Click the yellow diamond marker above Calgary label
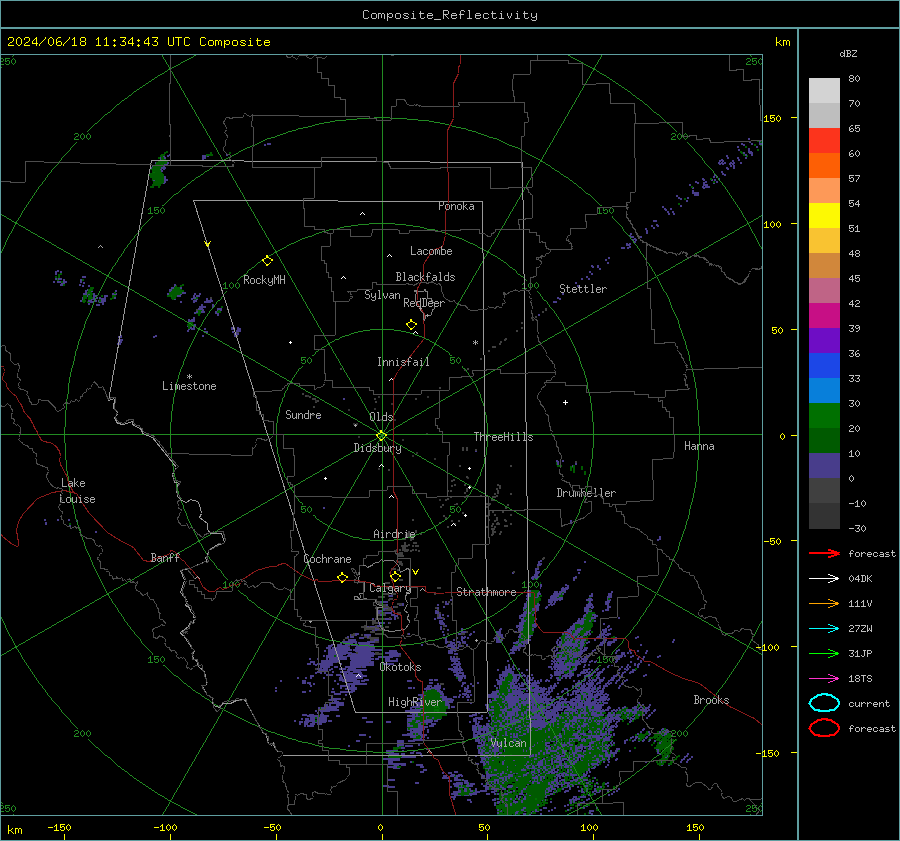 point(395,576)
